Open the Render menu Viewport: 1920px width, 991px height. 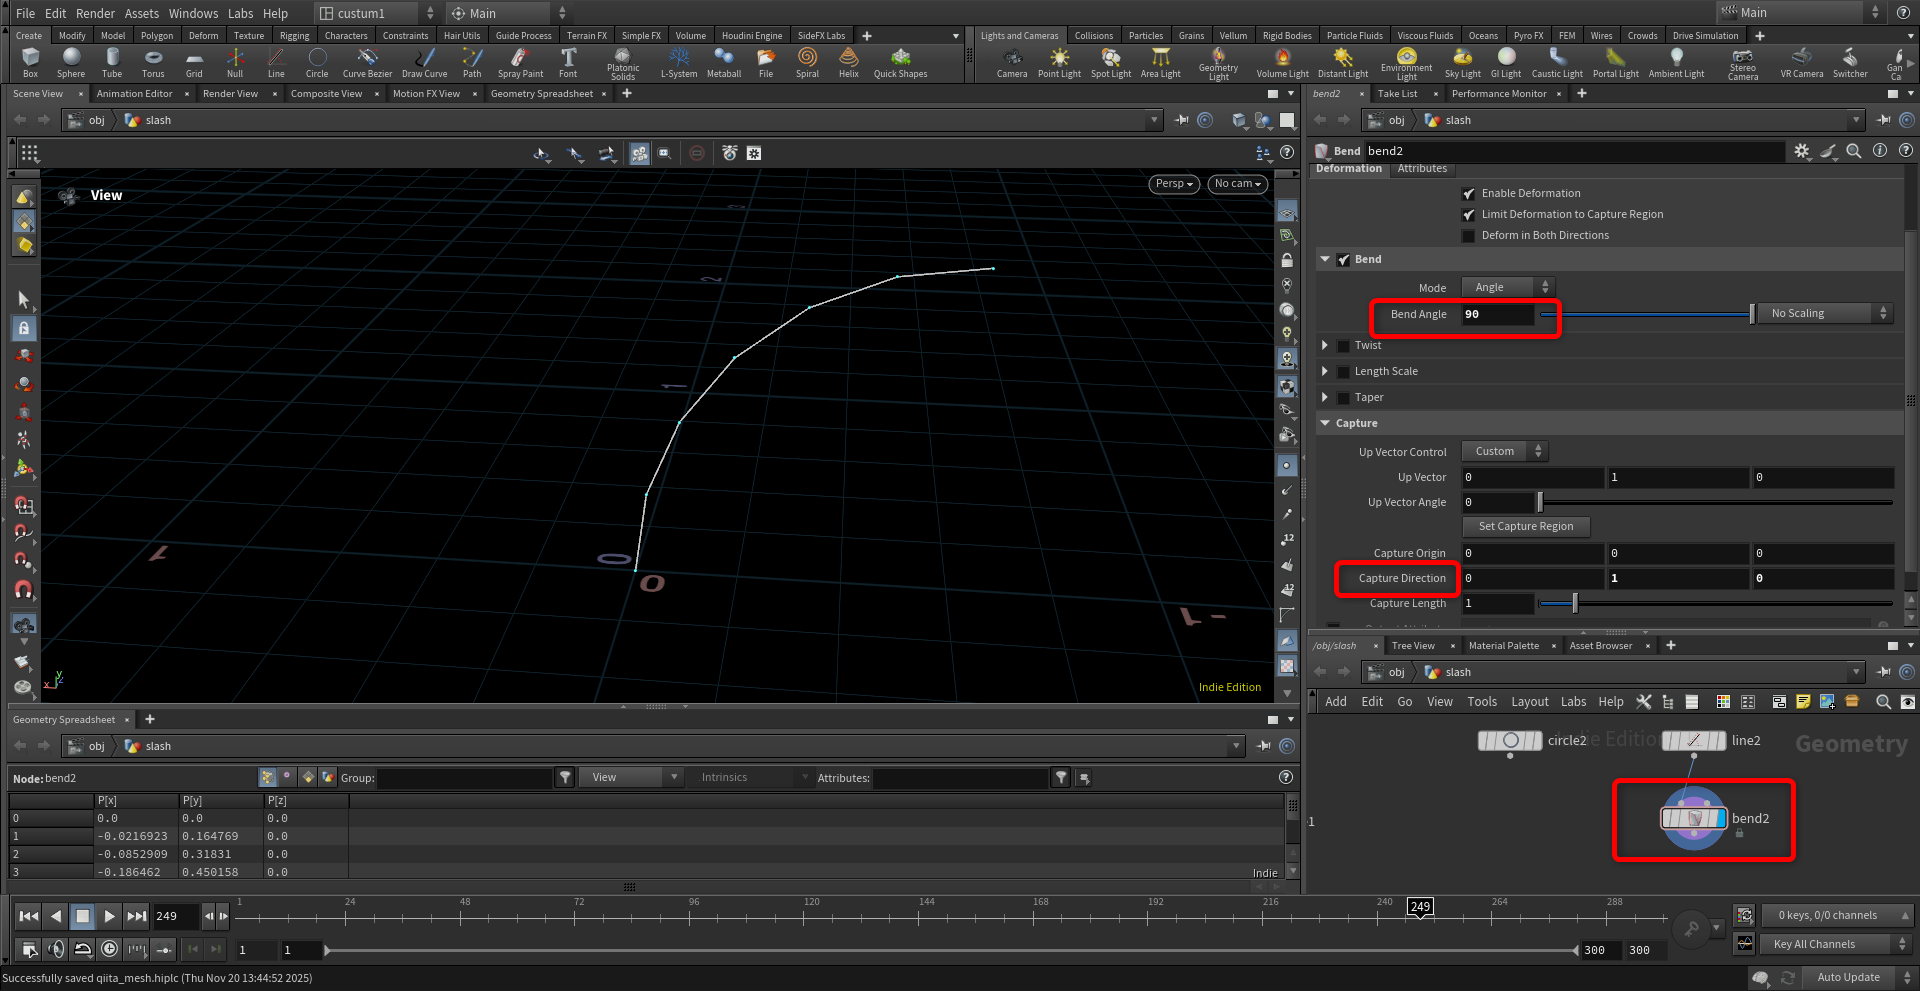click(x=95, y=13)
